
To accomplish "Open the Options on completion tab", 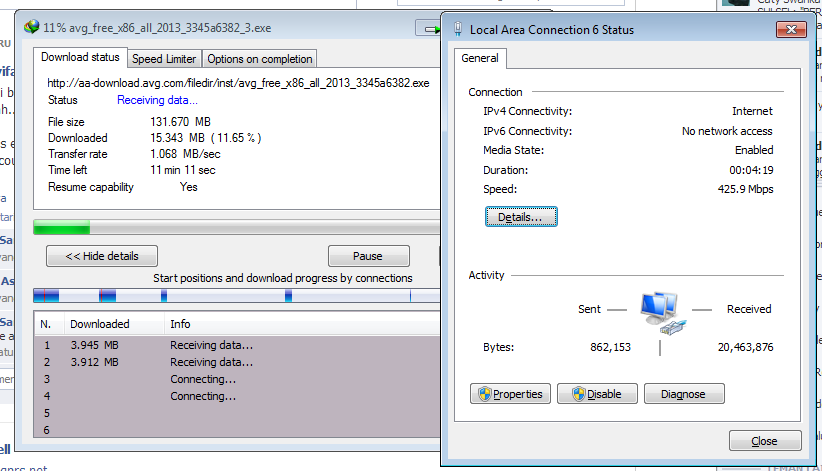I will (x=259, y=59).
